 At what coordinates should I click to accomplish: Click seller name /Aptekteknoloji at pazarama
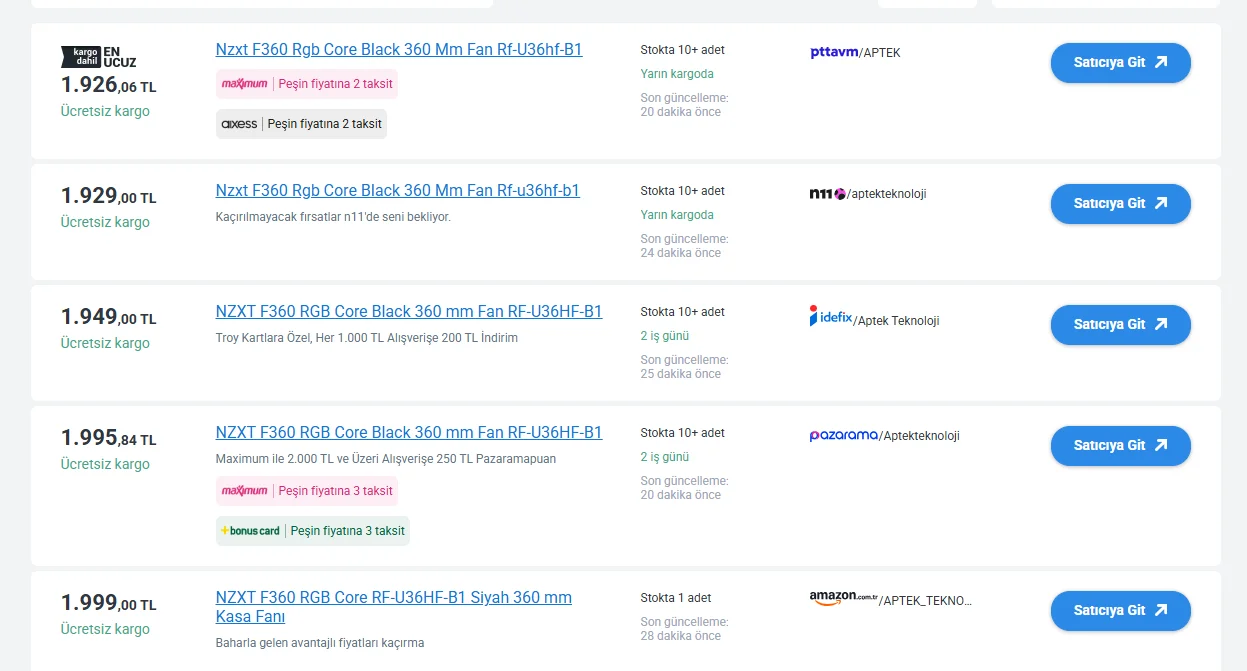pos(919,435)
